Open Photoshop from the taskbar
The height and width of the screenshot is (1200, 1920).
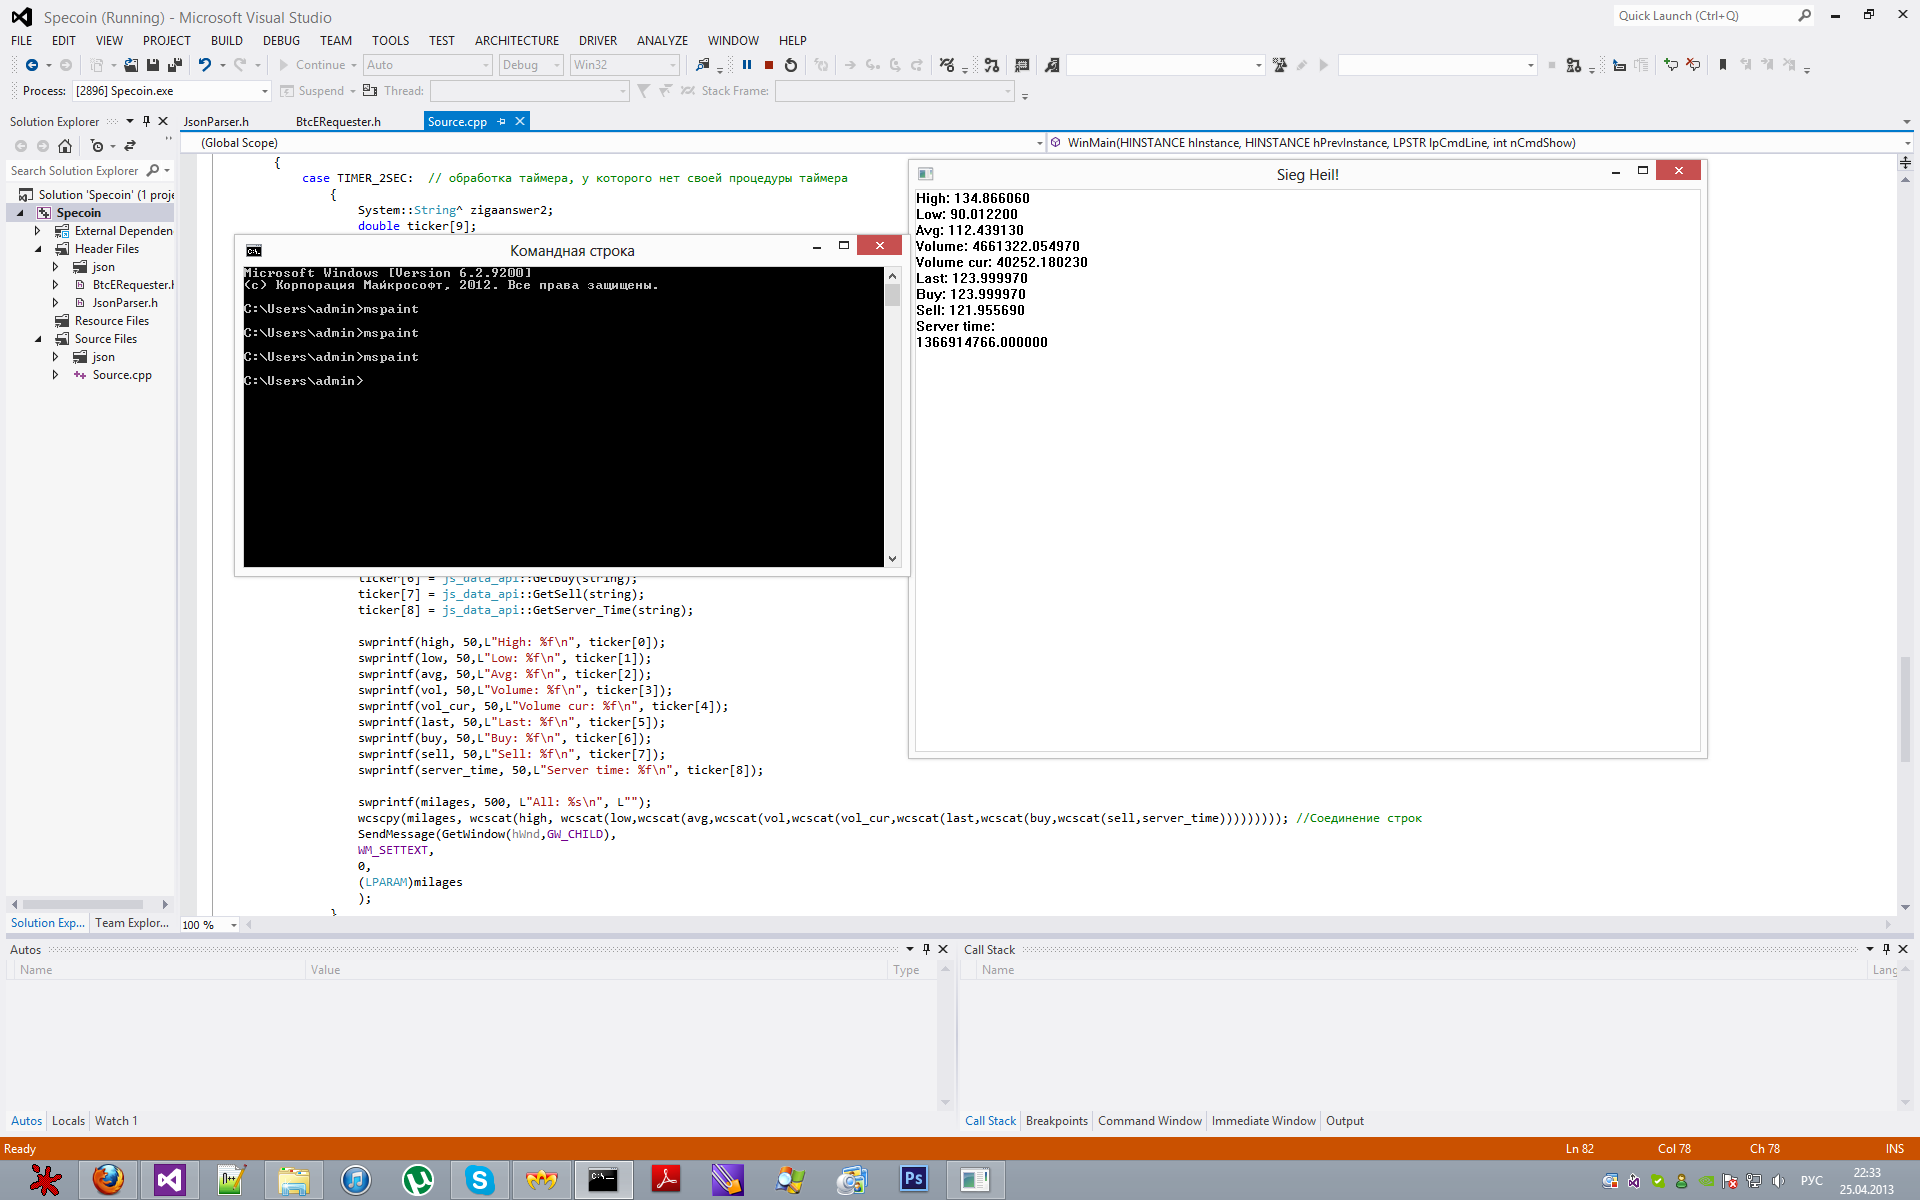click(914, 1180)
